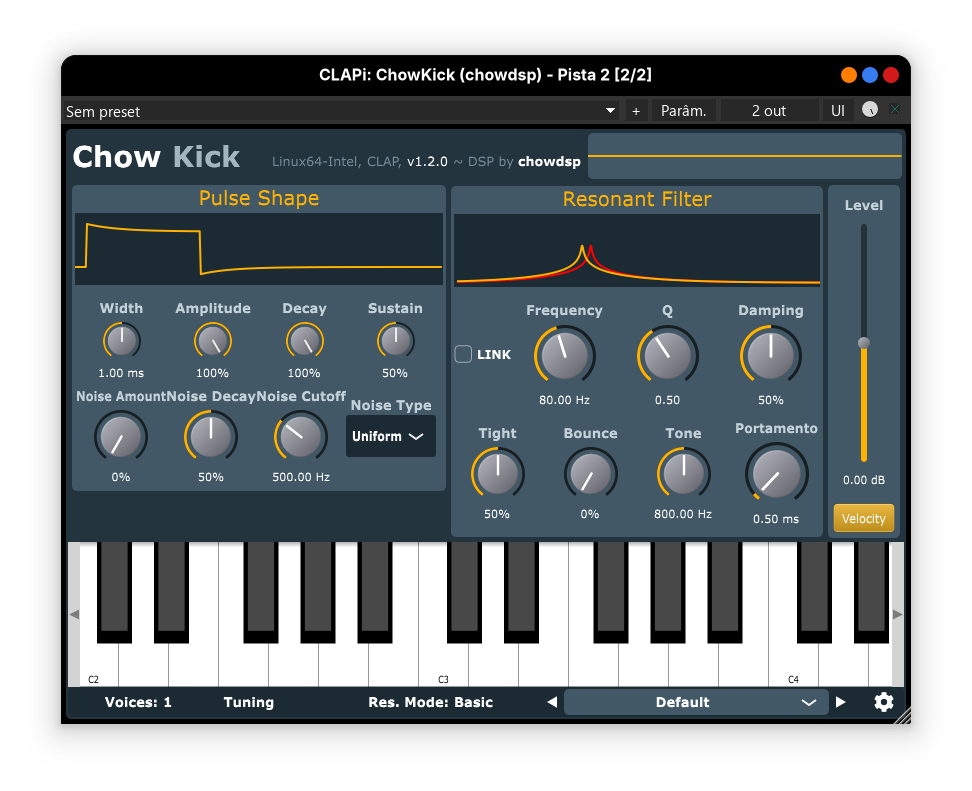This screenshot has width=972, height=791.
Task: Toggle the Velocity button
Action: 863,518
